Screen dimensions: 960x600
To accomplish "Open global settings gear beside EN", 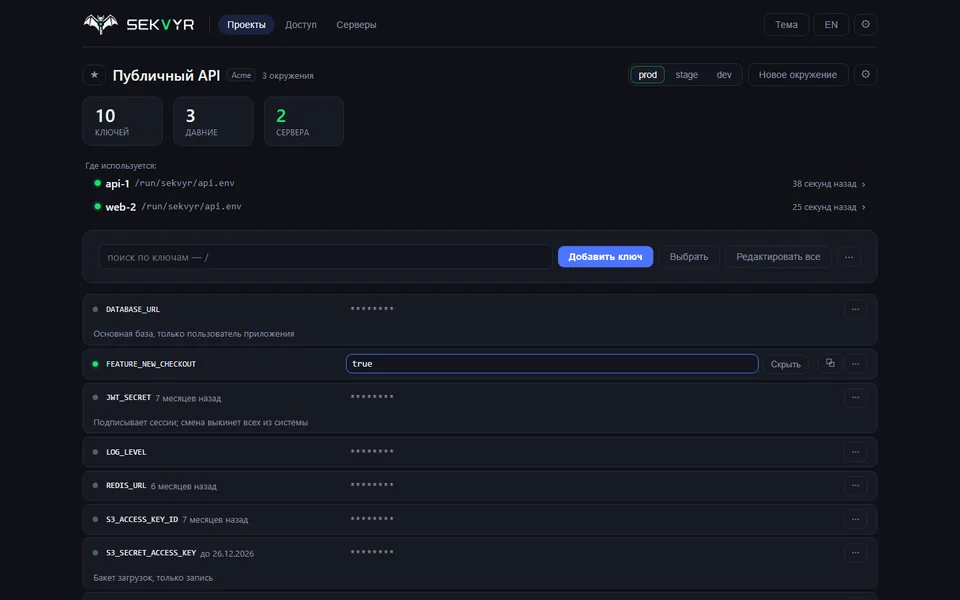I will pos(865,24).
